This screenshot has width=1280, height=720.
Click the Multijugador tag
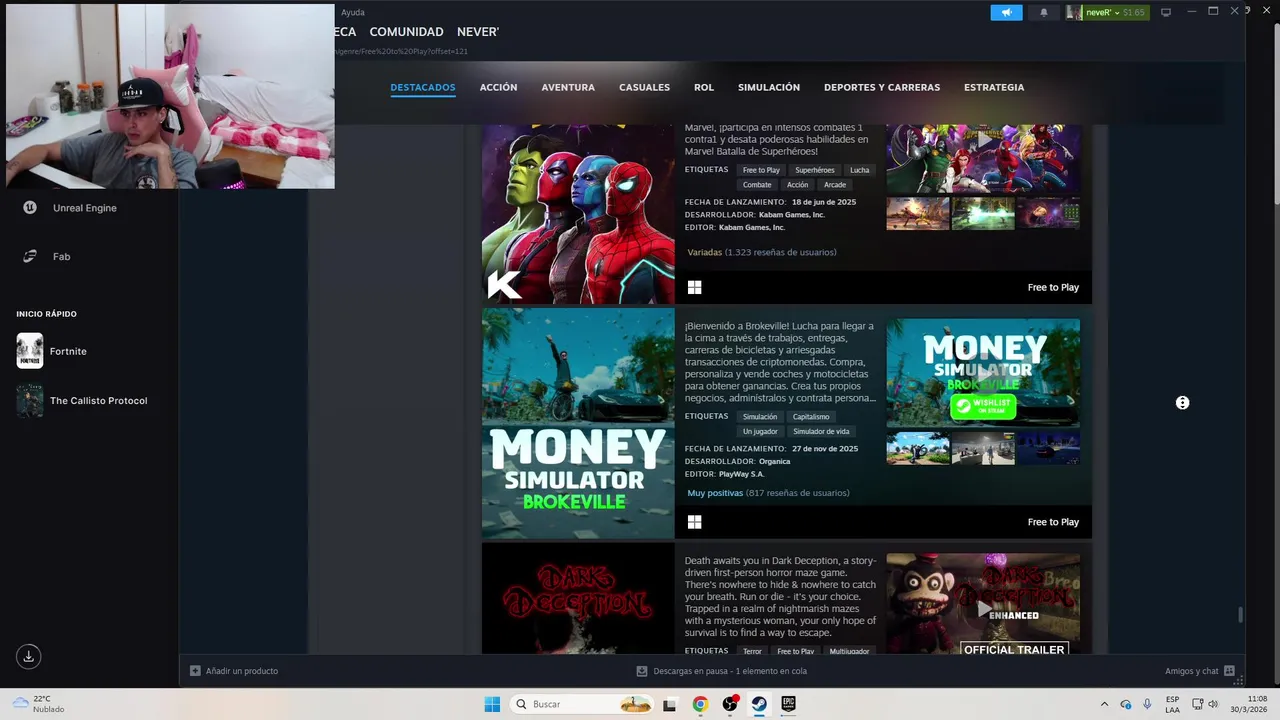click(849, 651)
